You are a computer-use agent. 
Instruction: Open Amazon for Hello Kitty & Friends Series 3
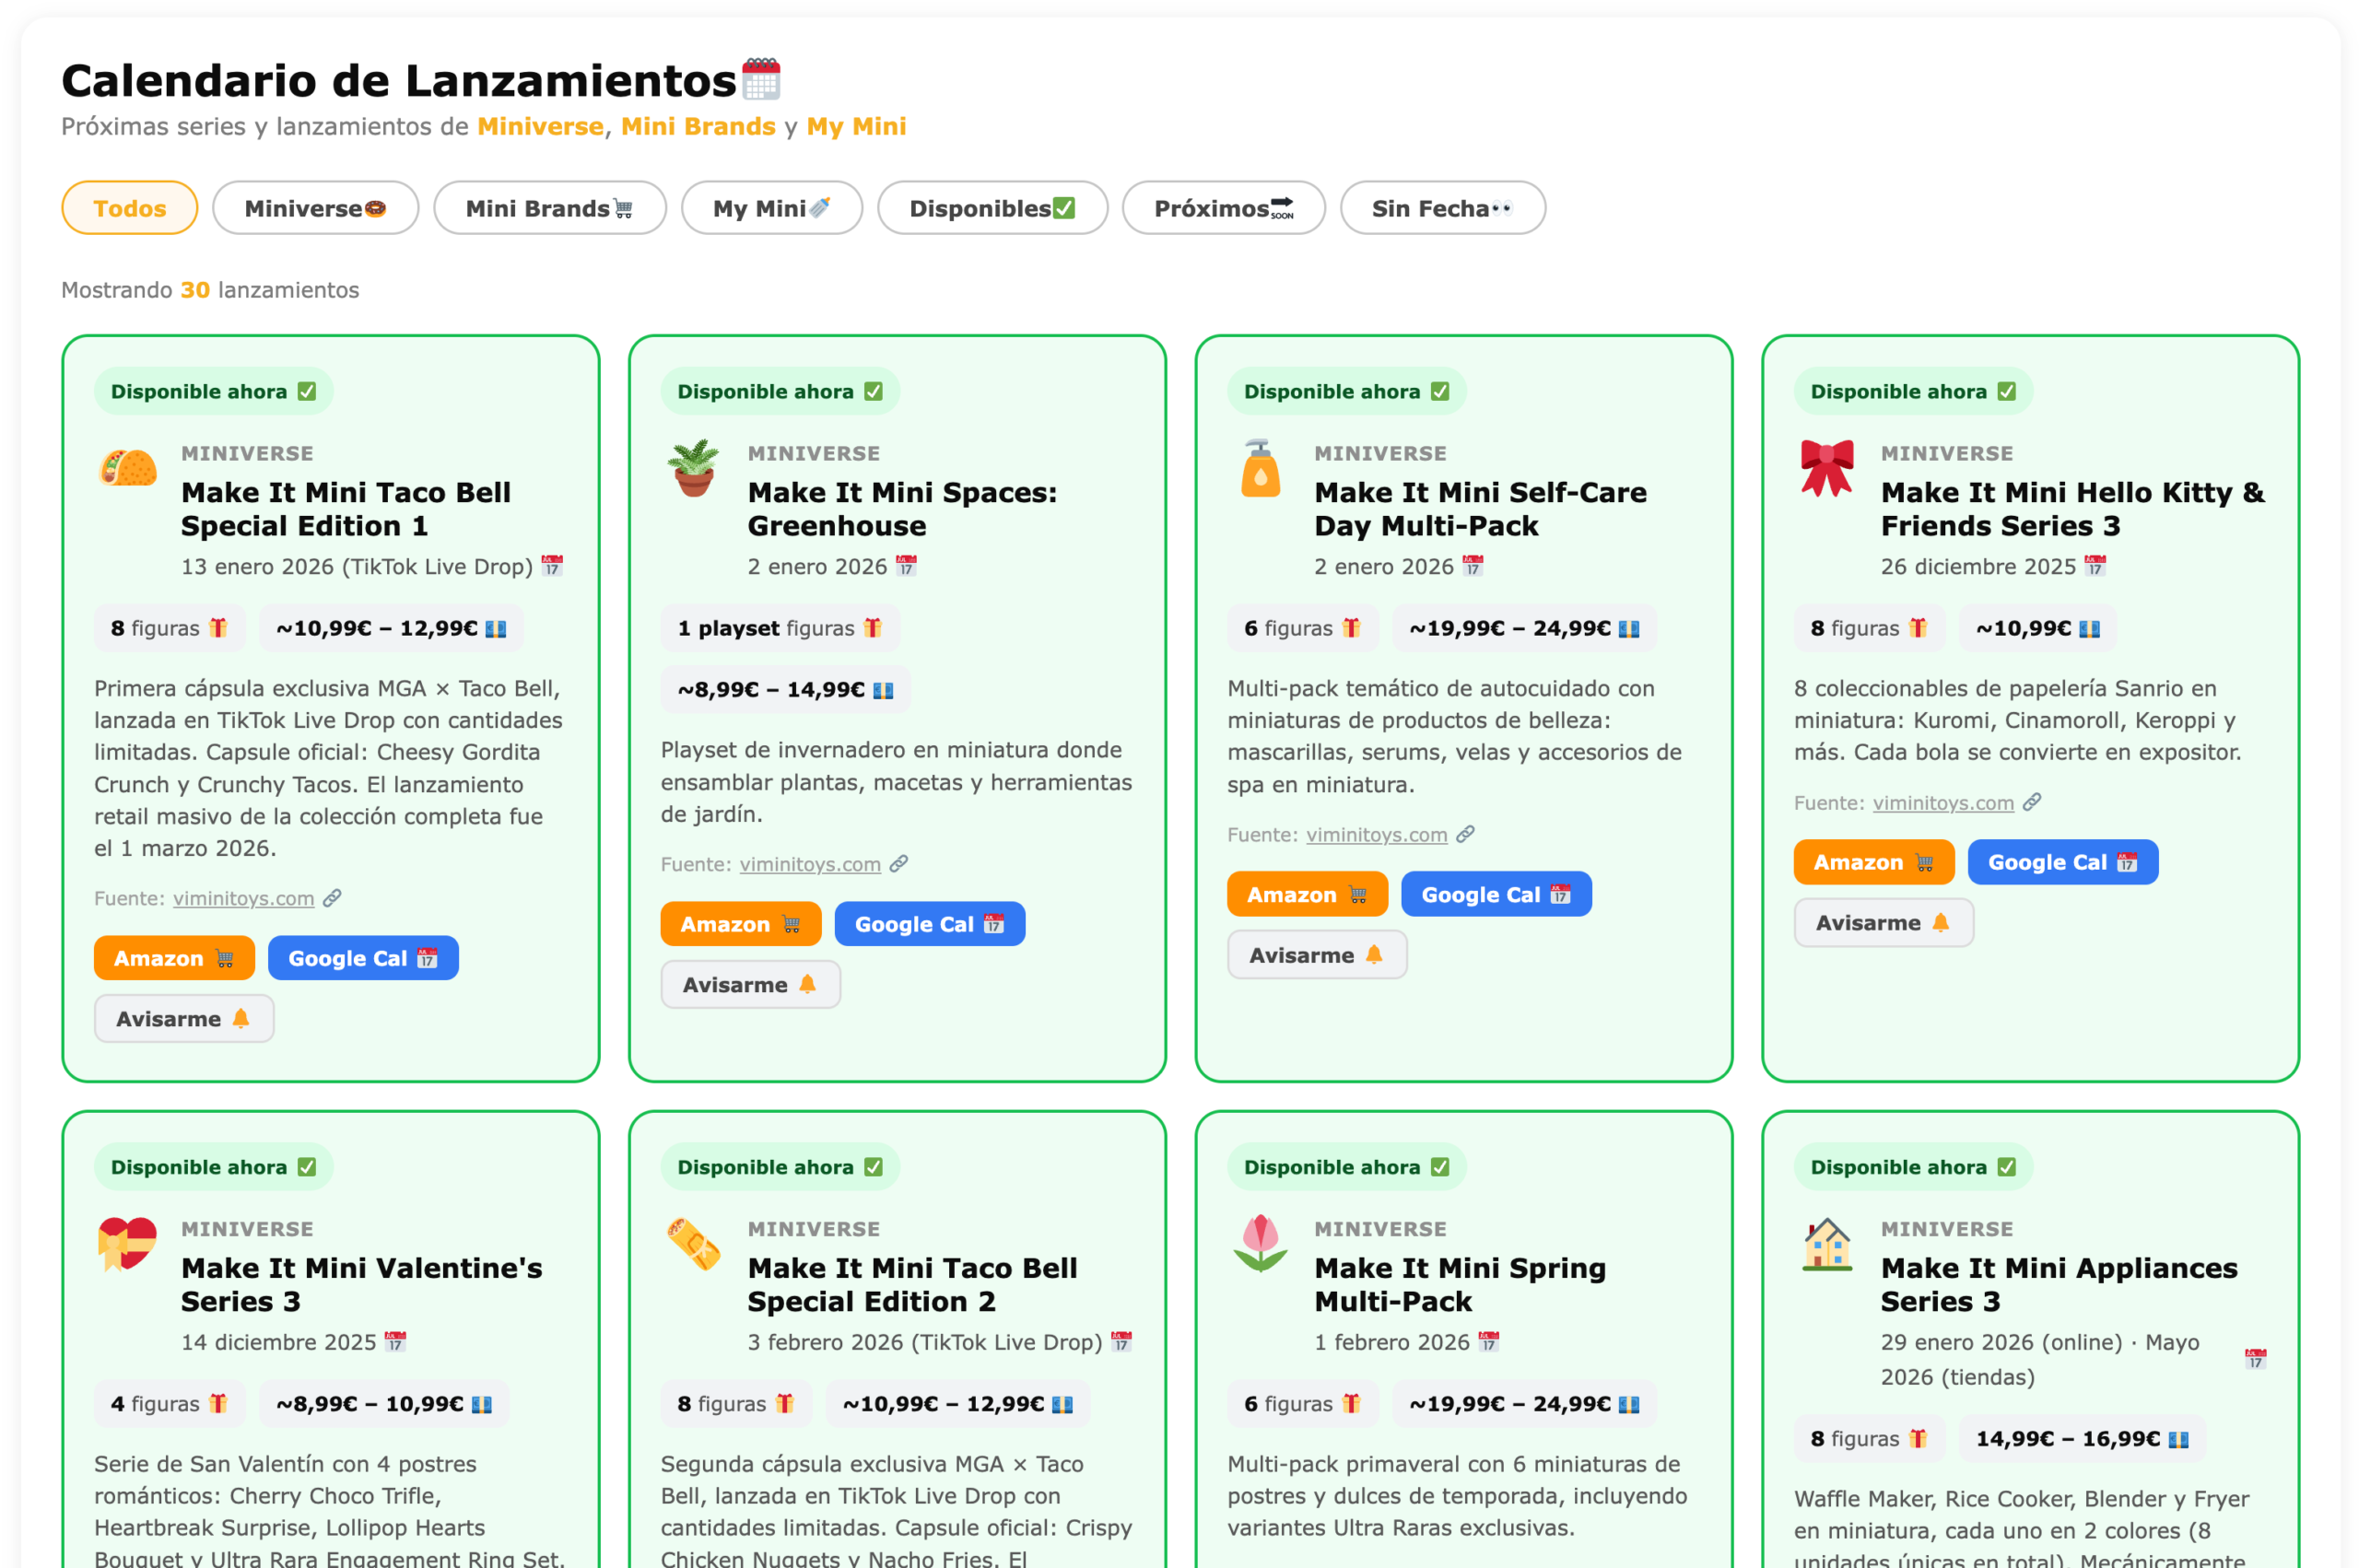1873,862
